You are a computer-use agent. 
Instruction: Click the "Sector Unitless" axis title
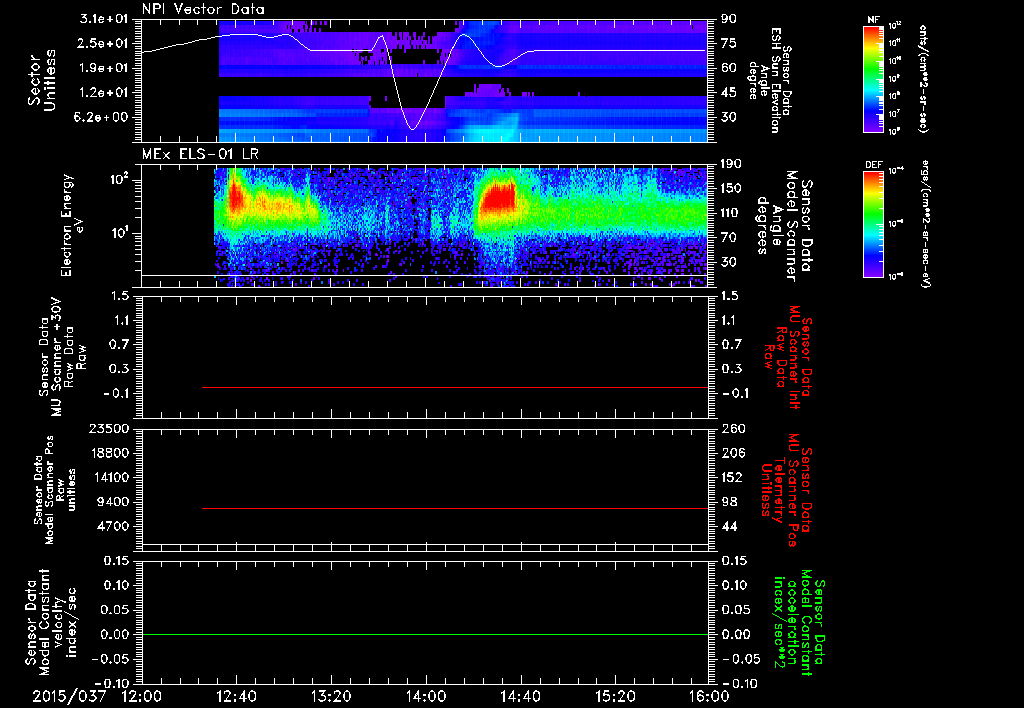coord(42,80)
